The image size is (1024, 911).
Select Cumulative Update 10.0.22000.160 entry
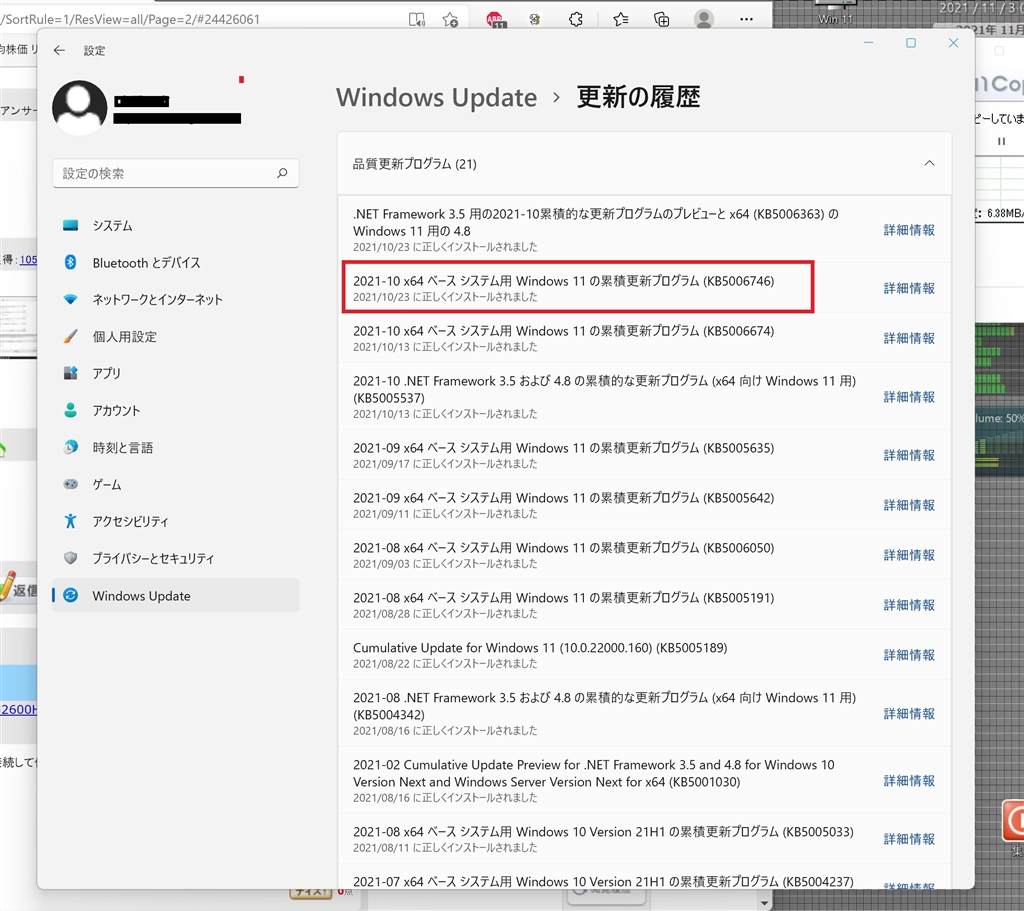[x=540, y=648]
